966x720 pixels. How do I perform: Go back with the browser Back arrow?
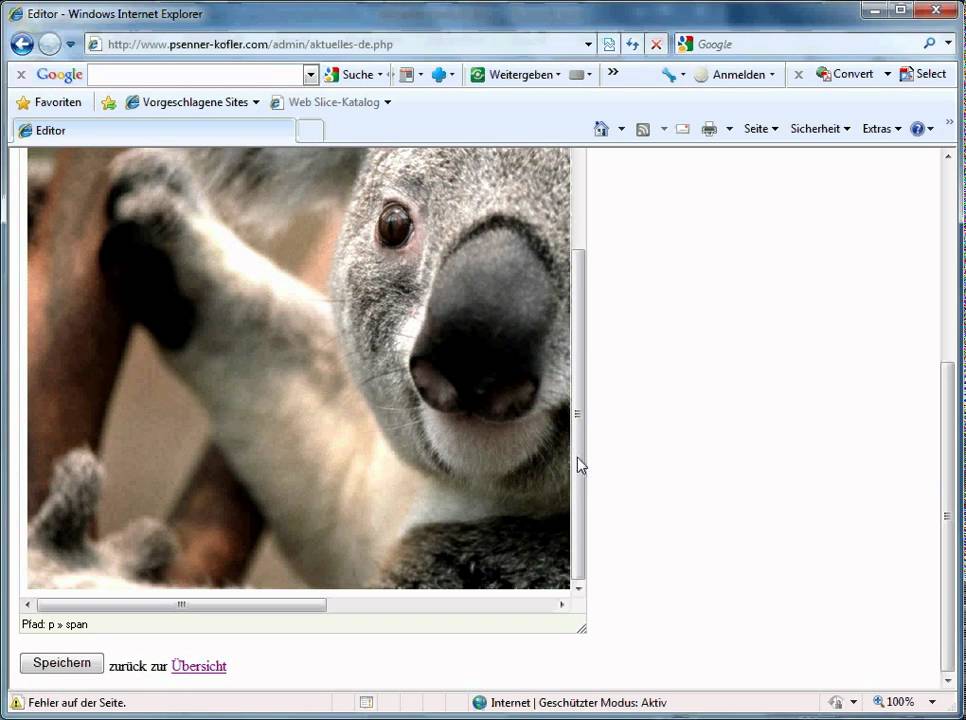click(22, 44)
